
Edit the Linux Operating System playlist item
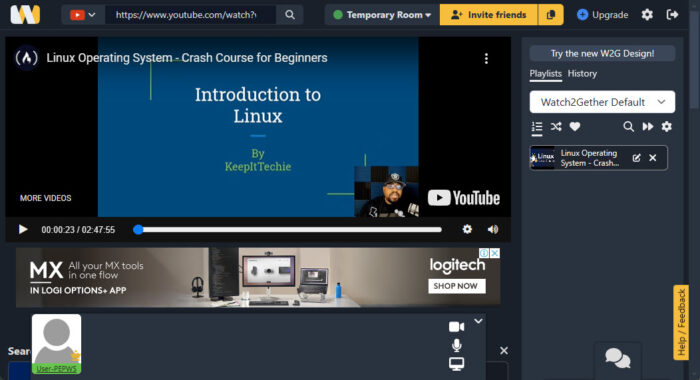(637, 158)
